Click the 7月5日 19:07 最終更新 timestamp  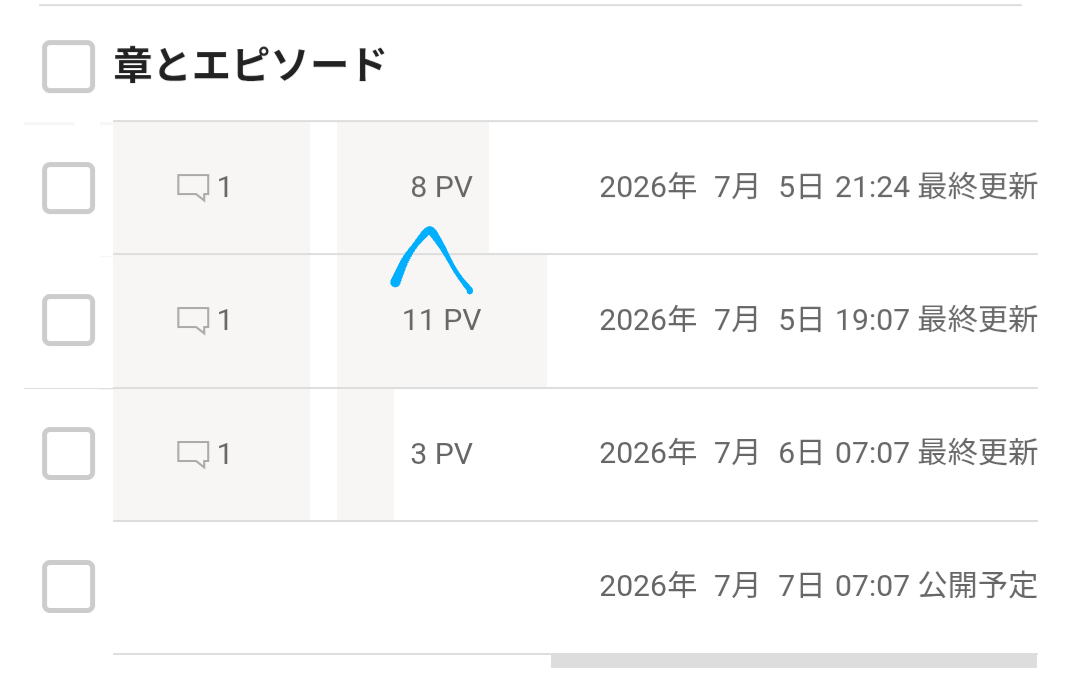pos(818,320)
